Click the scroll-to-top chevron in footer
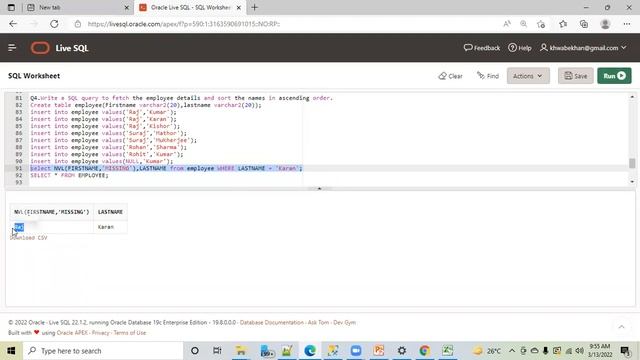The height and width of the screenshot is (360, 640). pos(621,327)
